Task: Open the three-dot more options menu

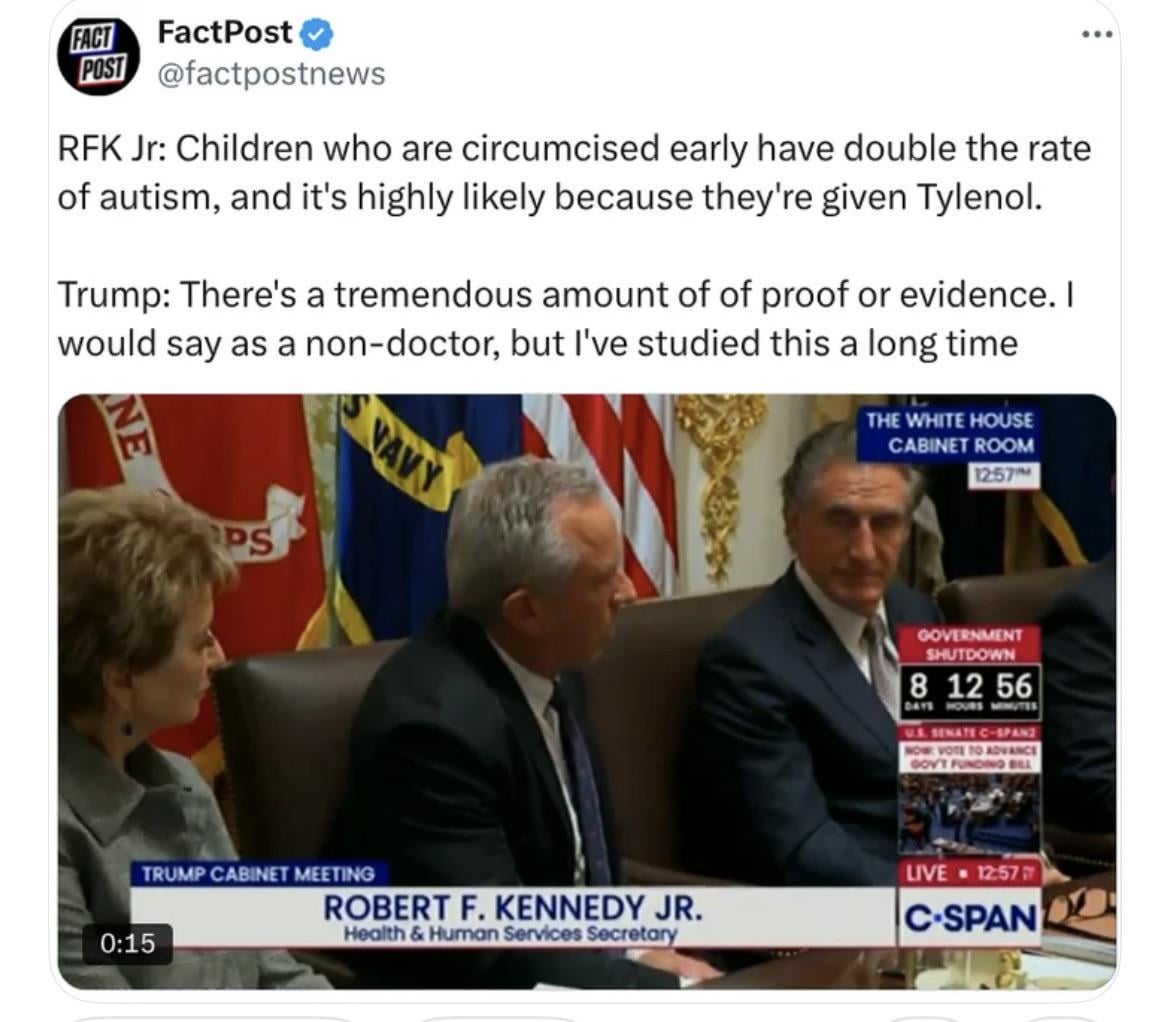Action: click(x=1098, y=34)
